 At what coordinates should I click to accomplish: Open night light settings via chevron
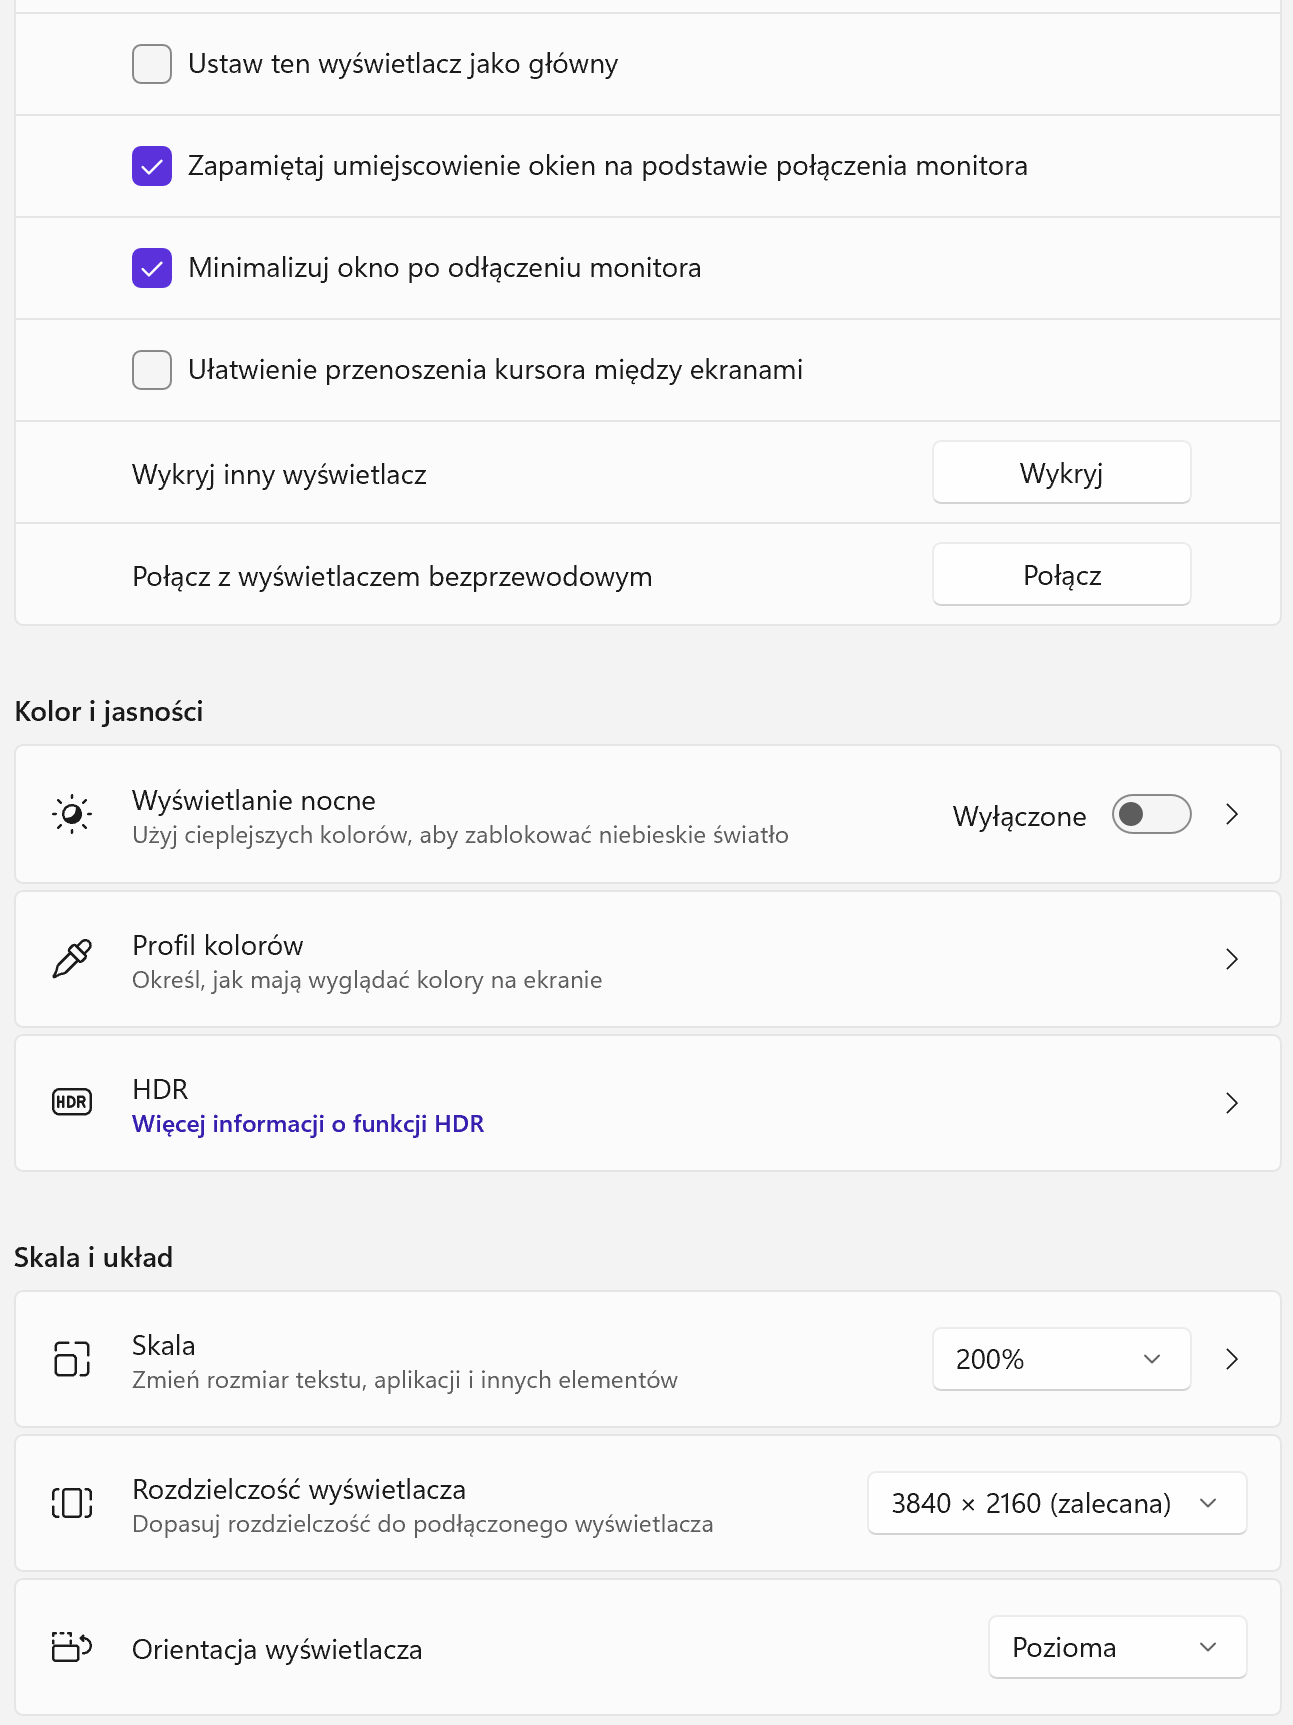[x=1232, y=814]
